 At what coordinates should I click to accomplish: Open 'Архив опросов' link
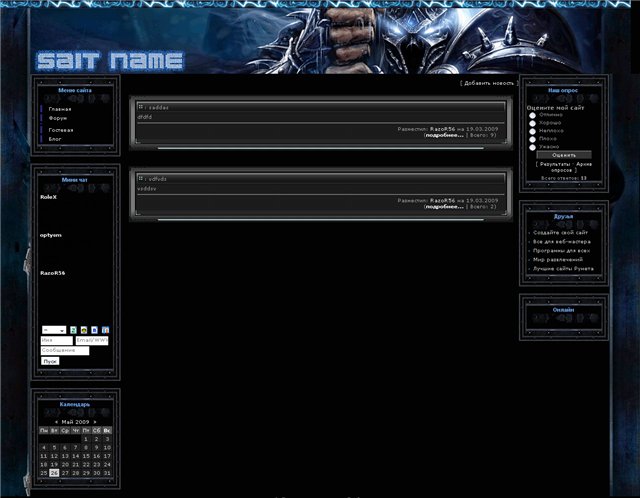573,167
